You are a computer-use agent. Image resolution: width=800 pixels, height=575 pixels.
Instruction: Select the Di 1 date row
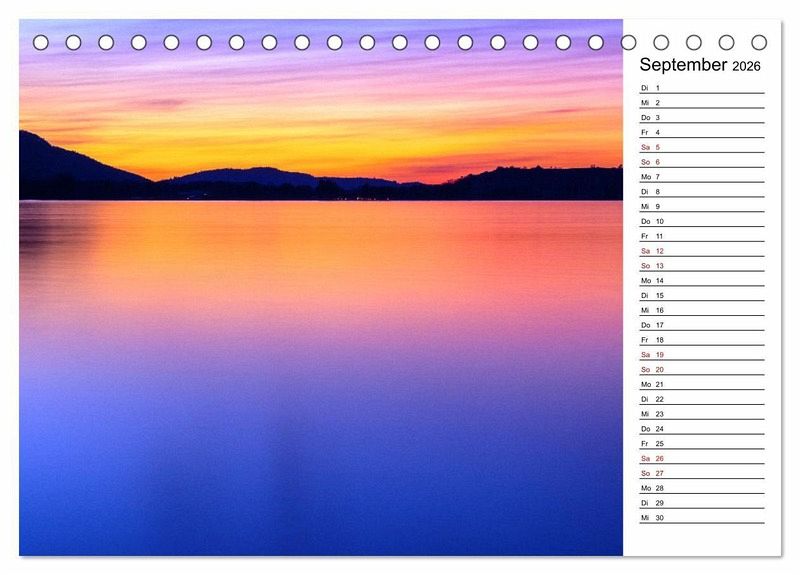(x=701, y=88)
